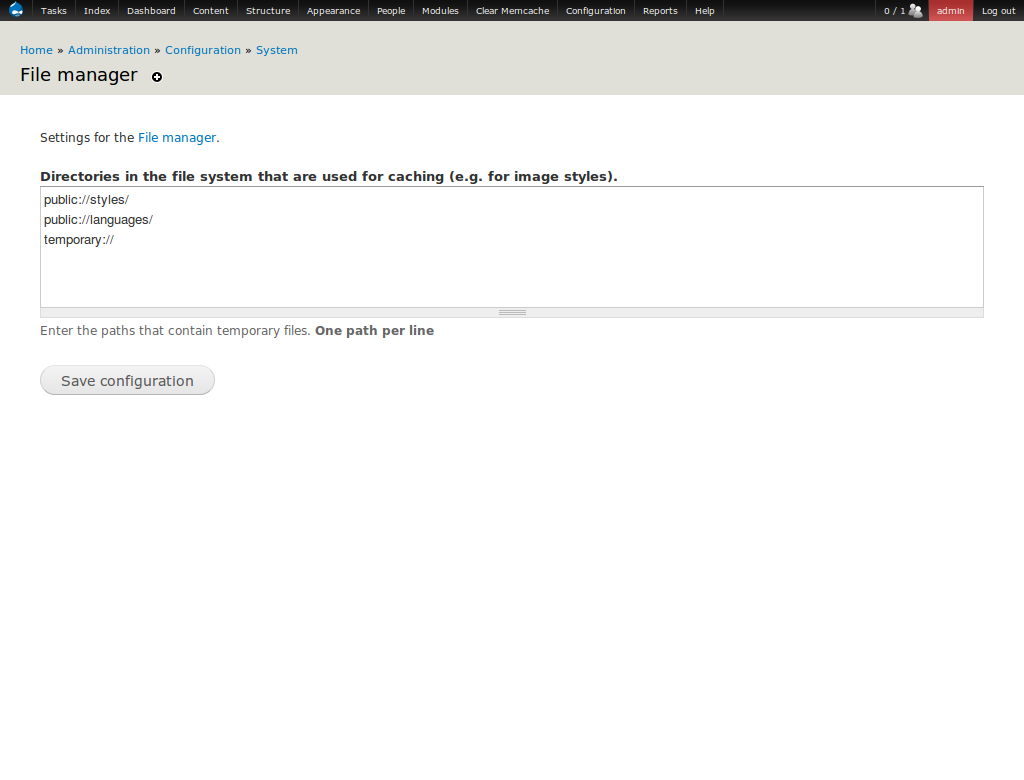Open the Index menu item
Image resolution: width=1024 pixels, height=780 pixels.
(x=97, y=11)
